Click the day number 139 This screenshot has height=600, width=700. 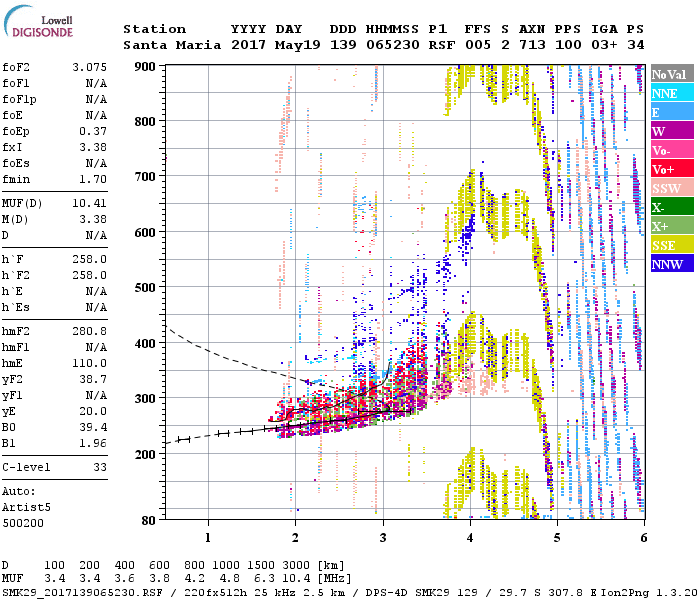[343, 45]
